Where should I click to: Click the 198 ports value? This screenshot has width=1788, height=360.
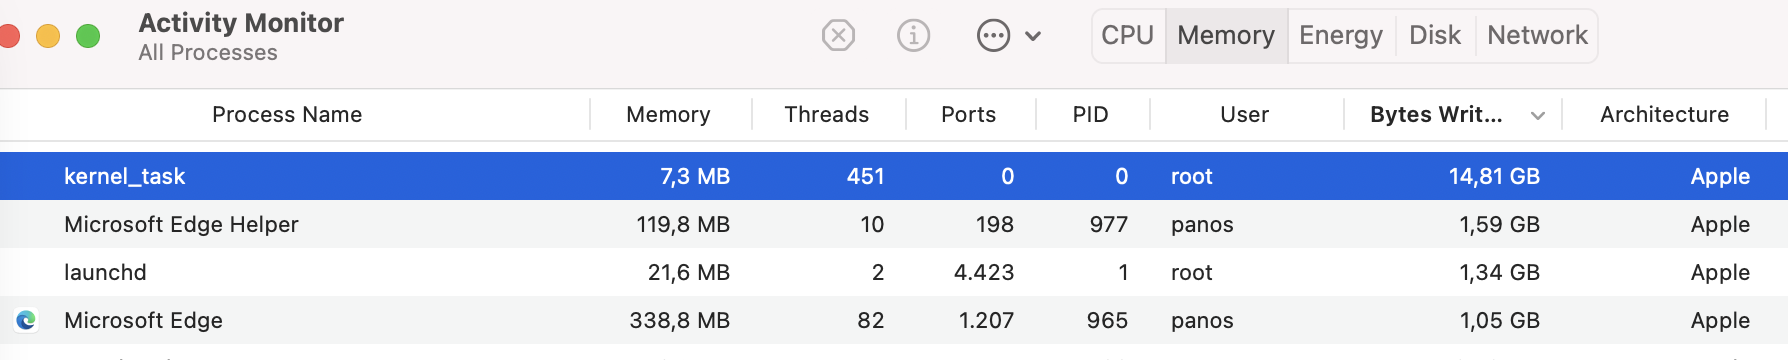995,224
